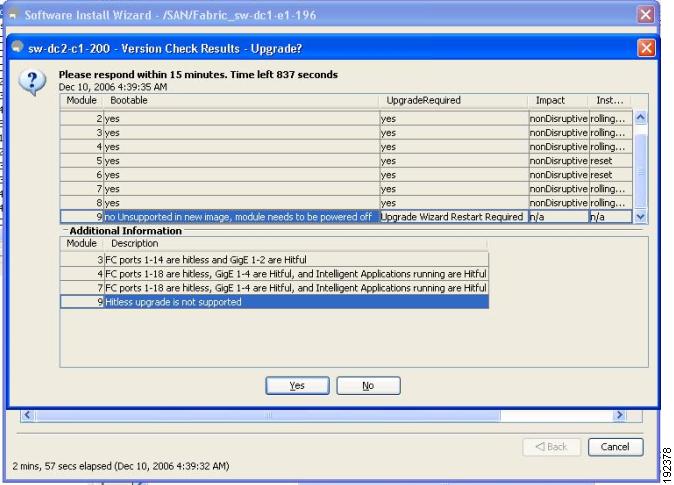Click the Software Install Wizard title icon

coord(13,15)
